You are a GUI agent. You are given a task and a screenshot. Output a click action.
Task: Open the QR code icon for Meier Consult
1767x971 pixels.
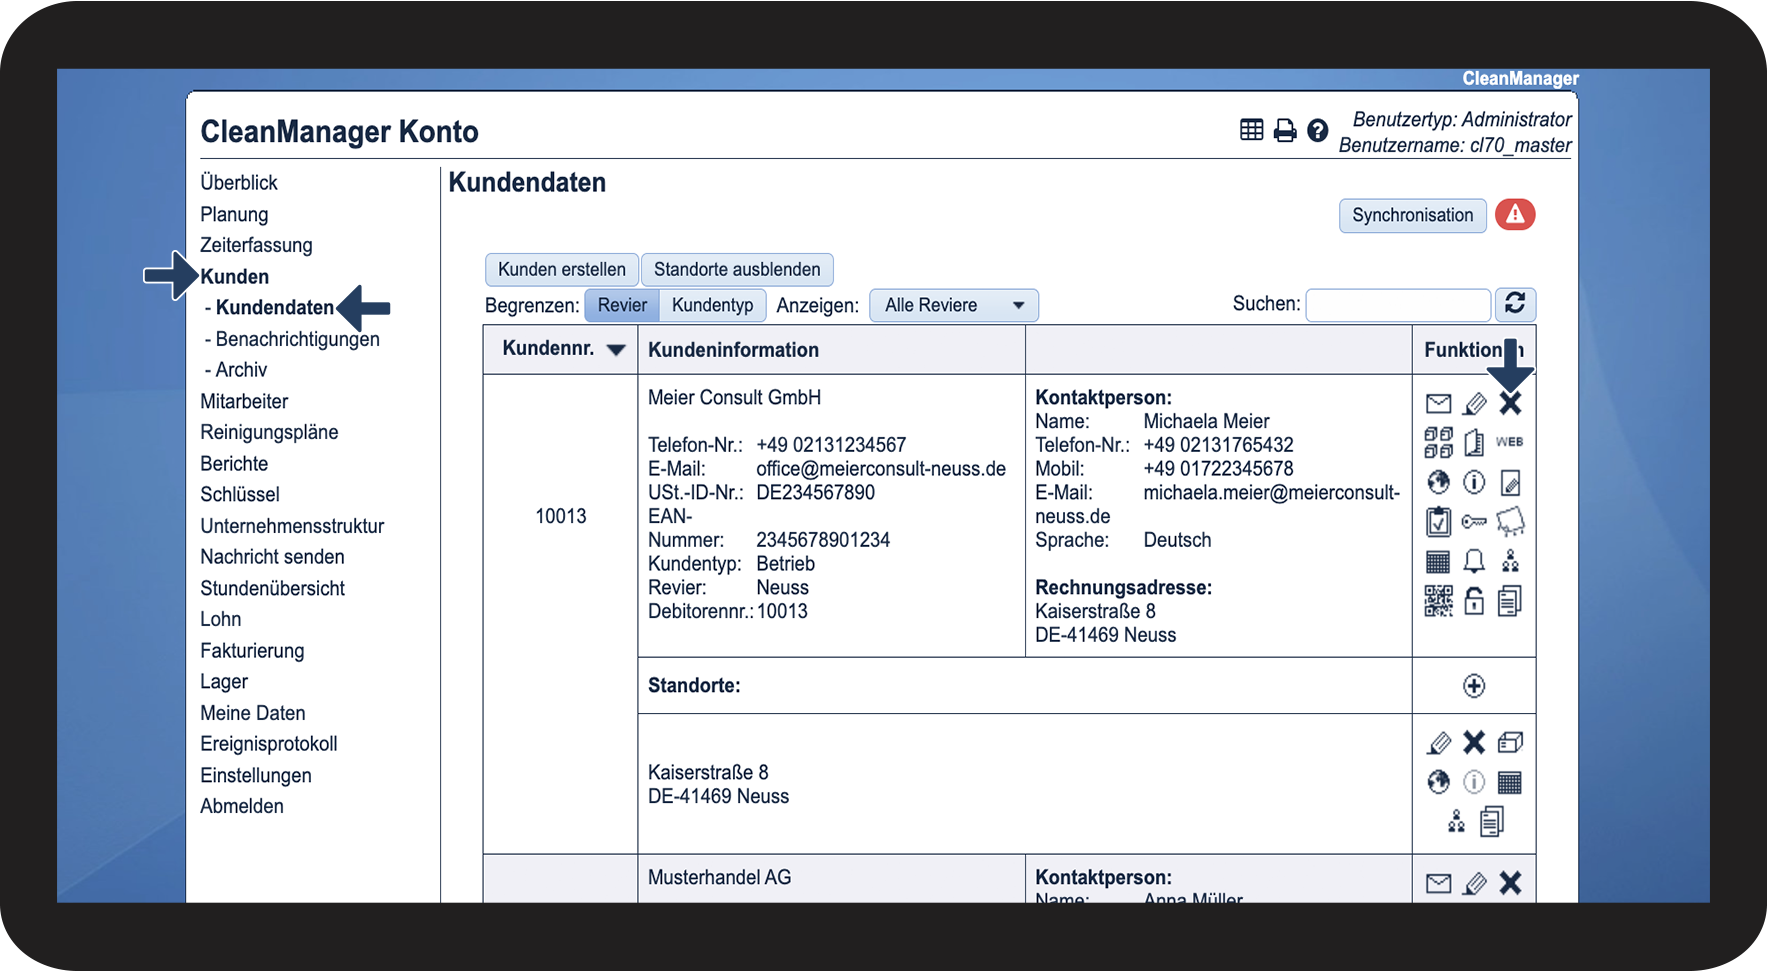click(x=1438, y=601)
